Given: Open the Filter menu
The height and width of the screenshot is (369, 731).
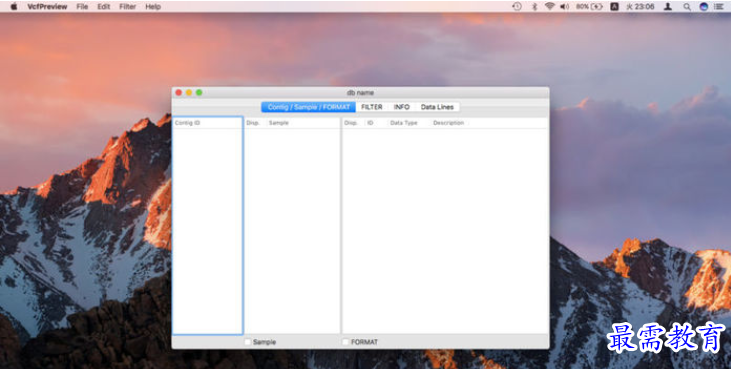Looking at the screenshot, I should click(127, 7).
